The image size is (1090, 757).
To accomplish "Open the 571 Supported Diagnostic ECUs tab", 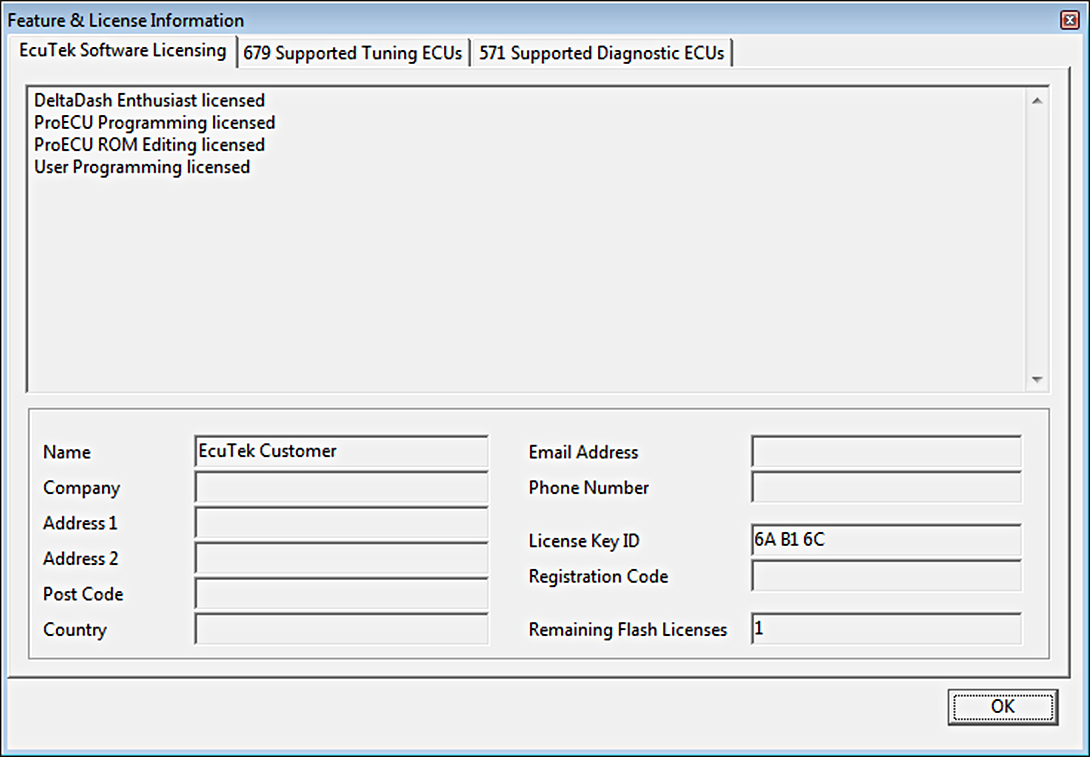I will tap(602, 54).
